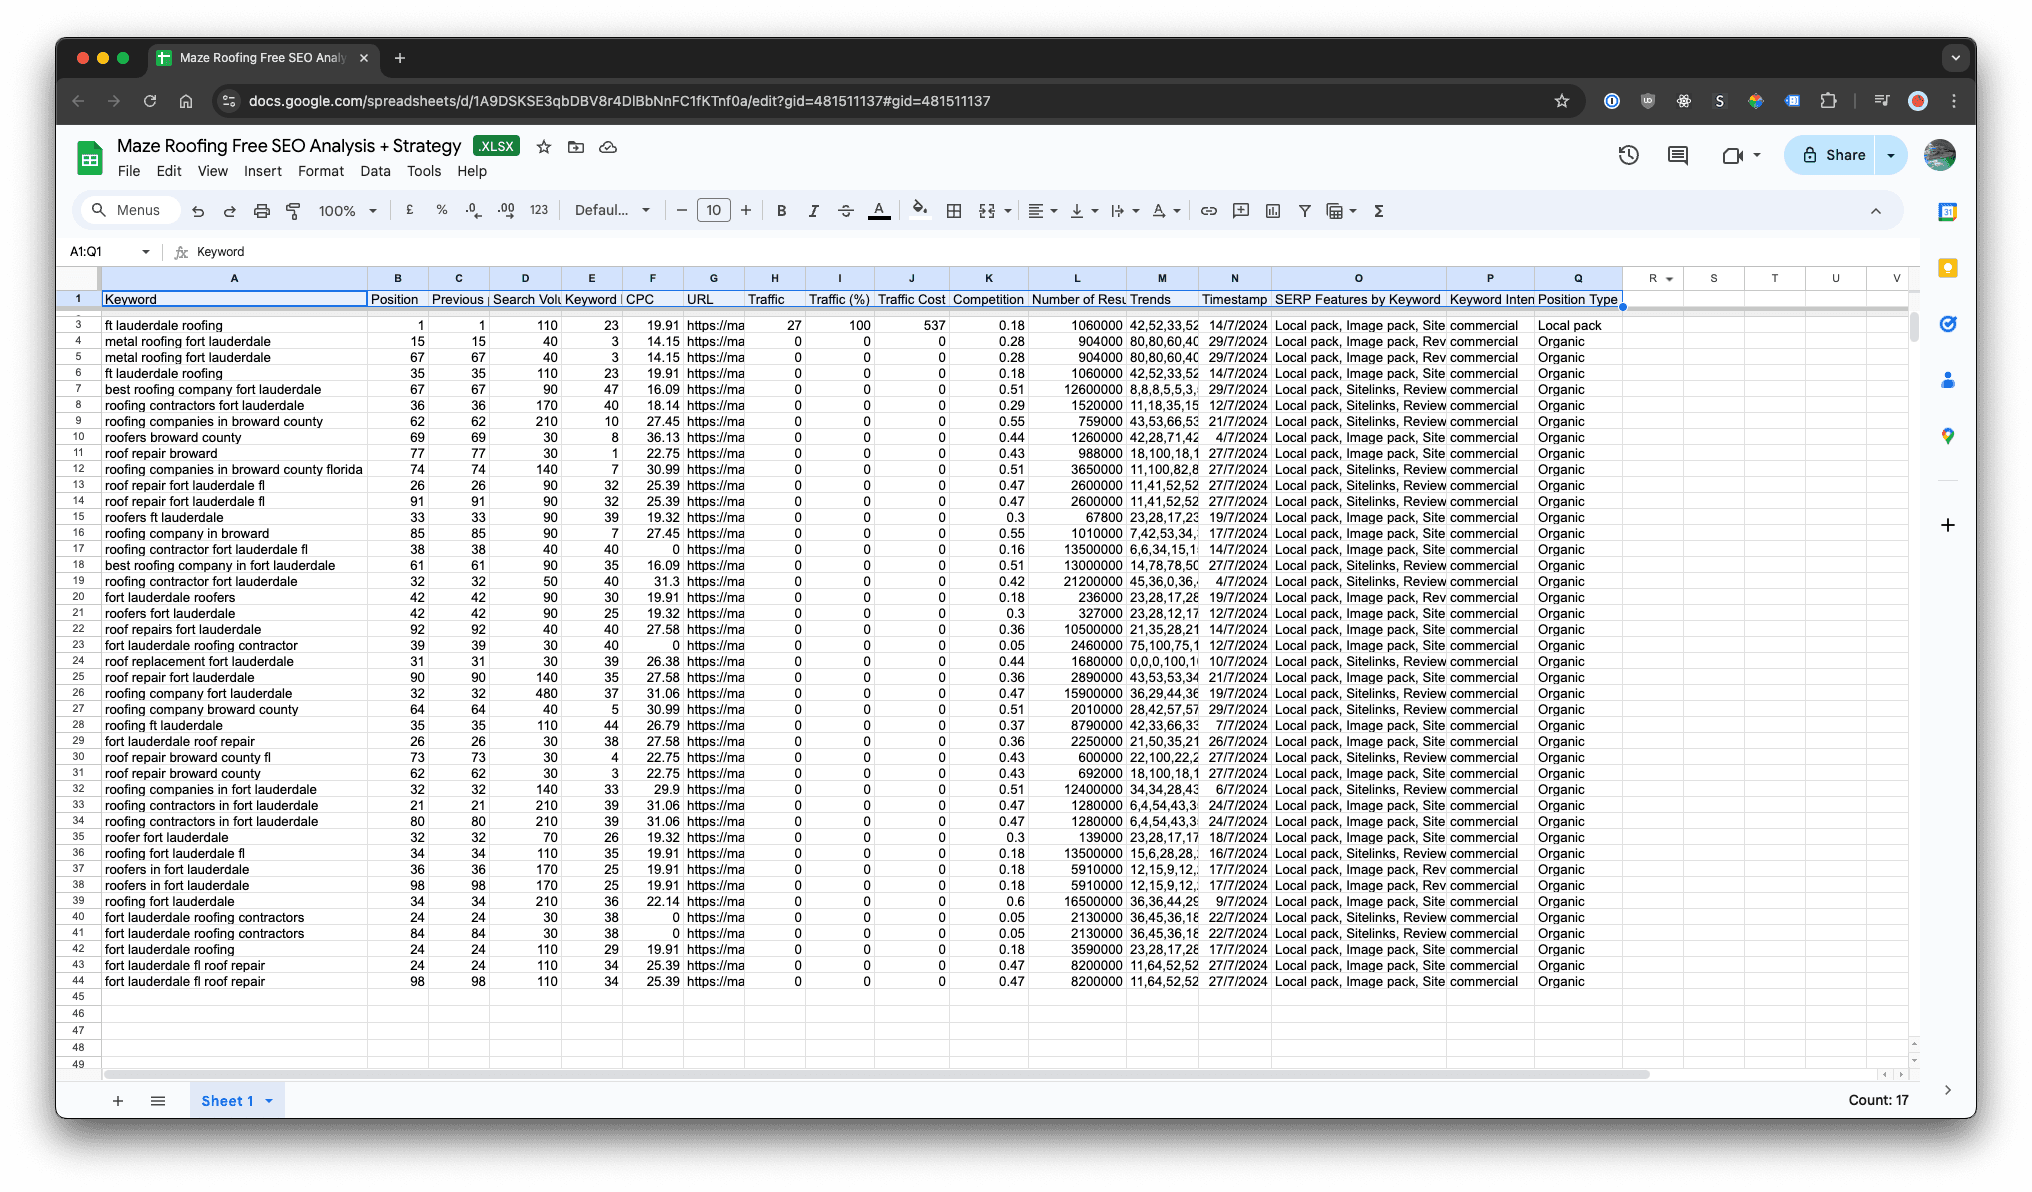The width and height of the screenshot is (2032, 1192).
Task: Decrease decimal places icon
Action: click(473, 211)
